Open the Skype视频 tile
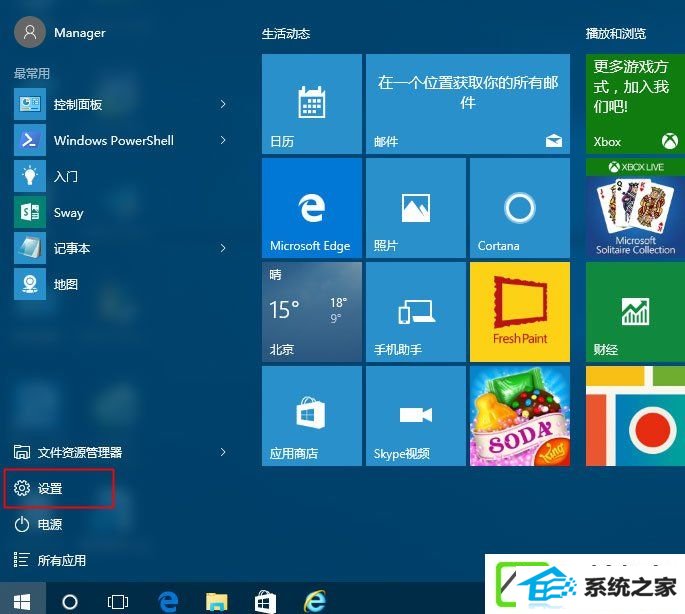This screenshot has height=614, width=685. 416,416
